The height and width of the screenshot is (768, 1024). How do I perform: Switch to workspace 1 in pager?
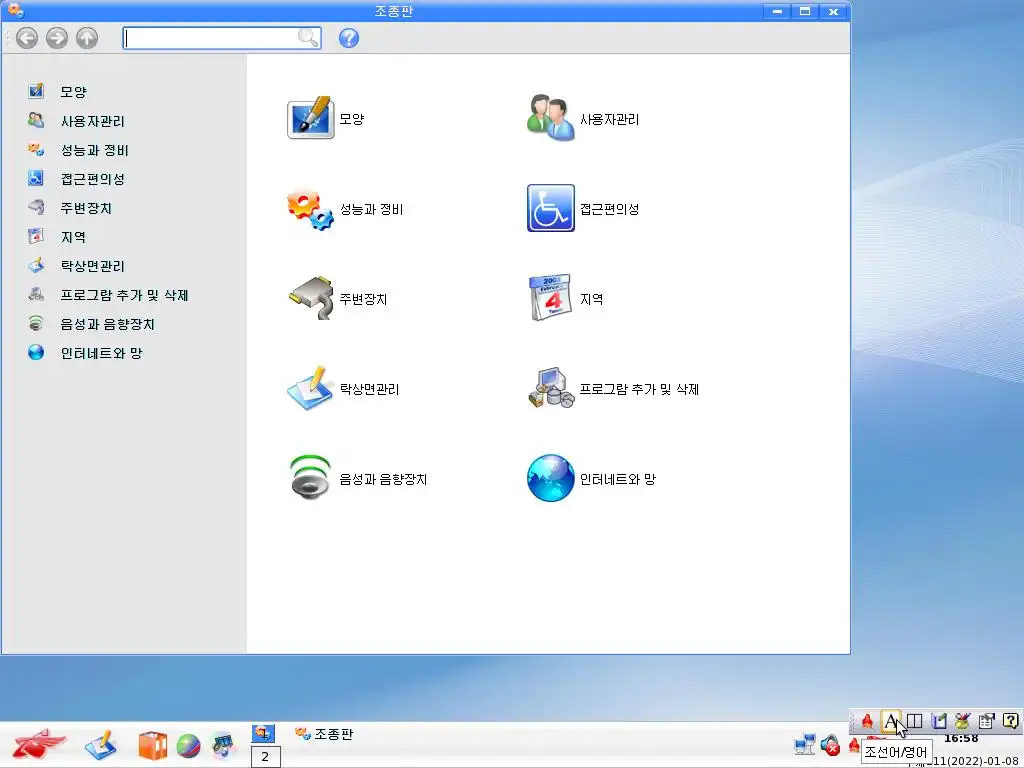tap(263, 733)
